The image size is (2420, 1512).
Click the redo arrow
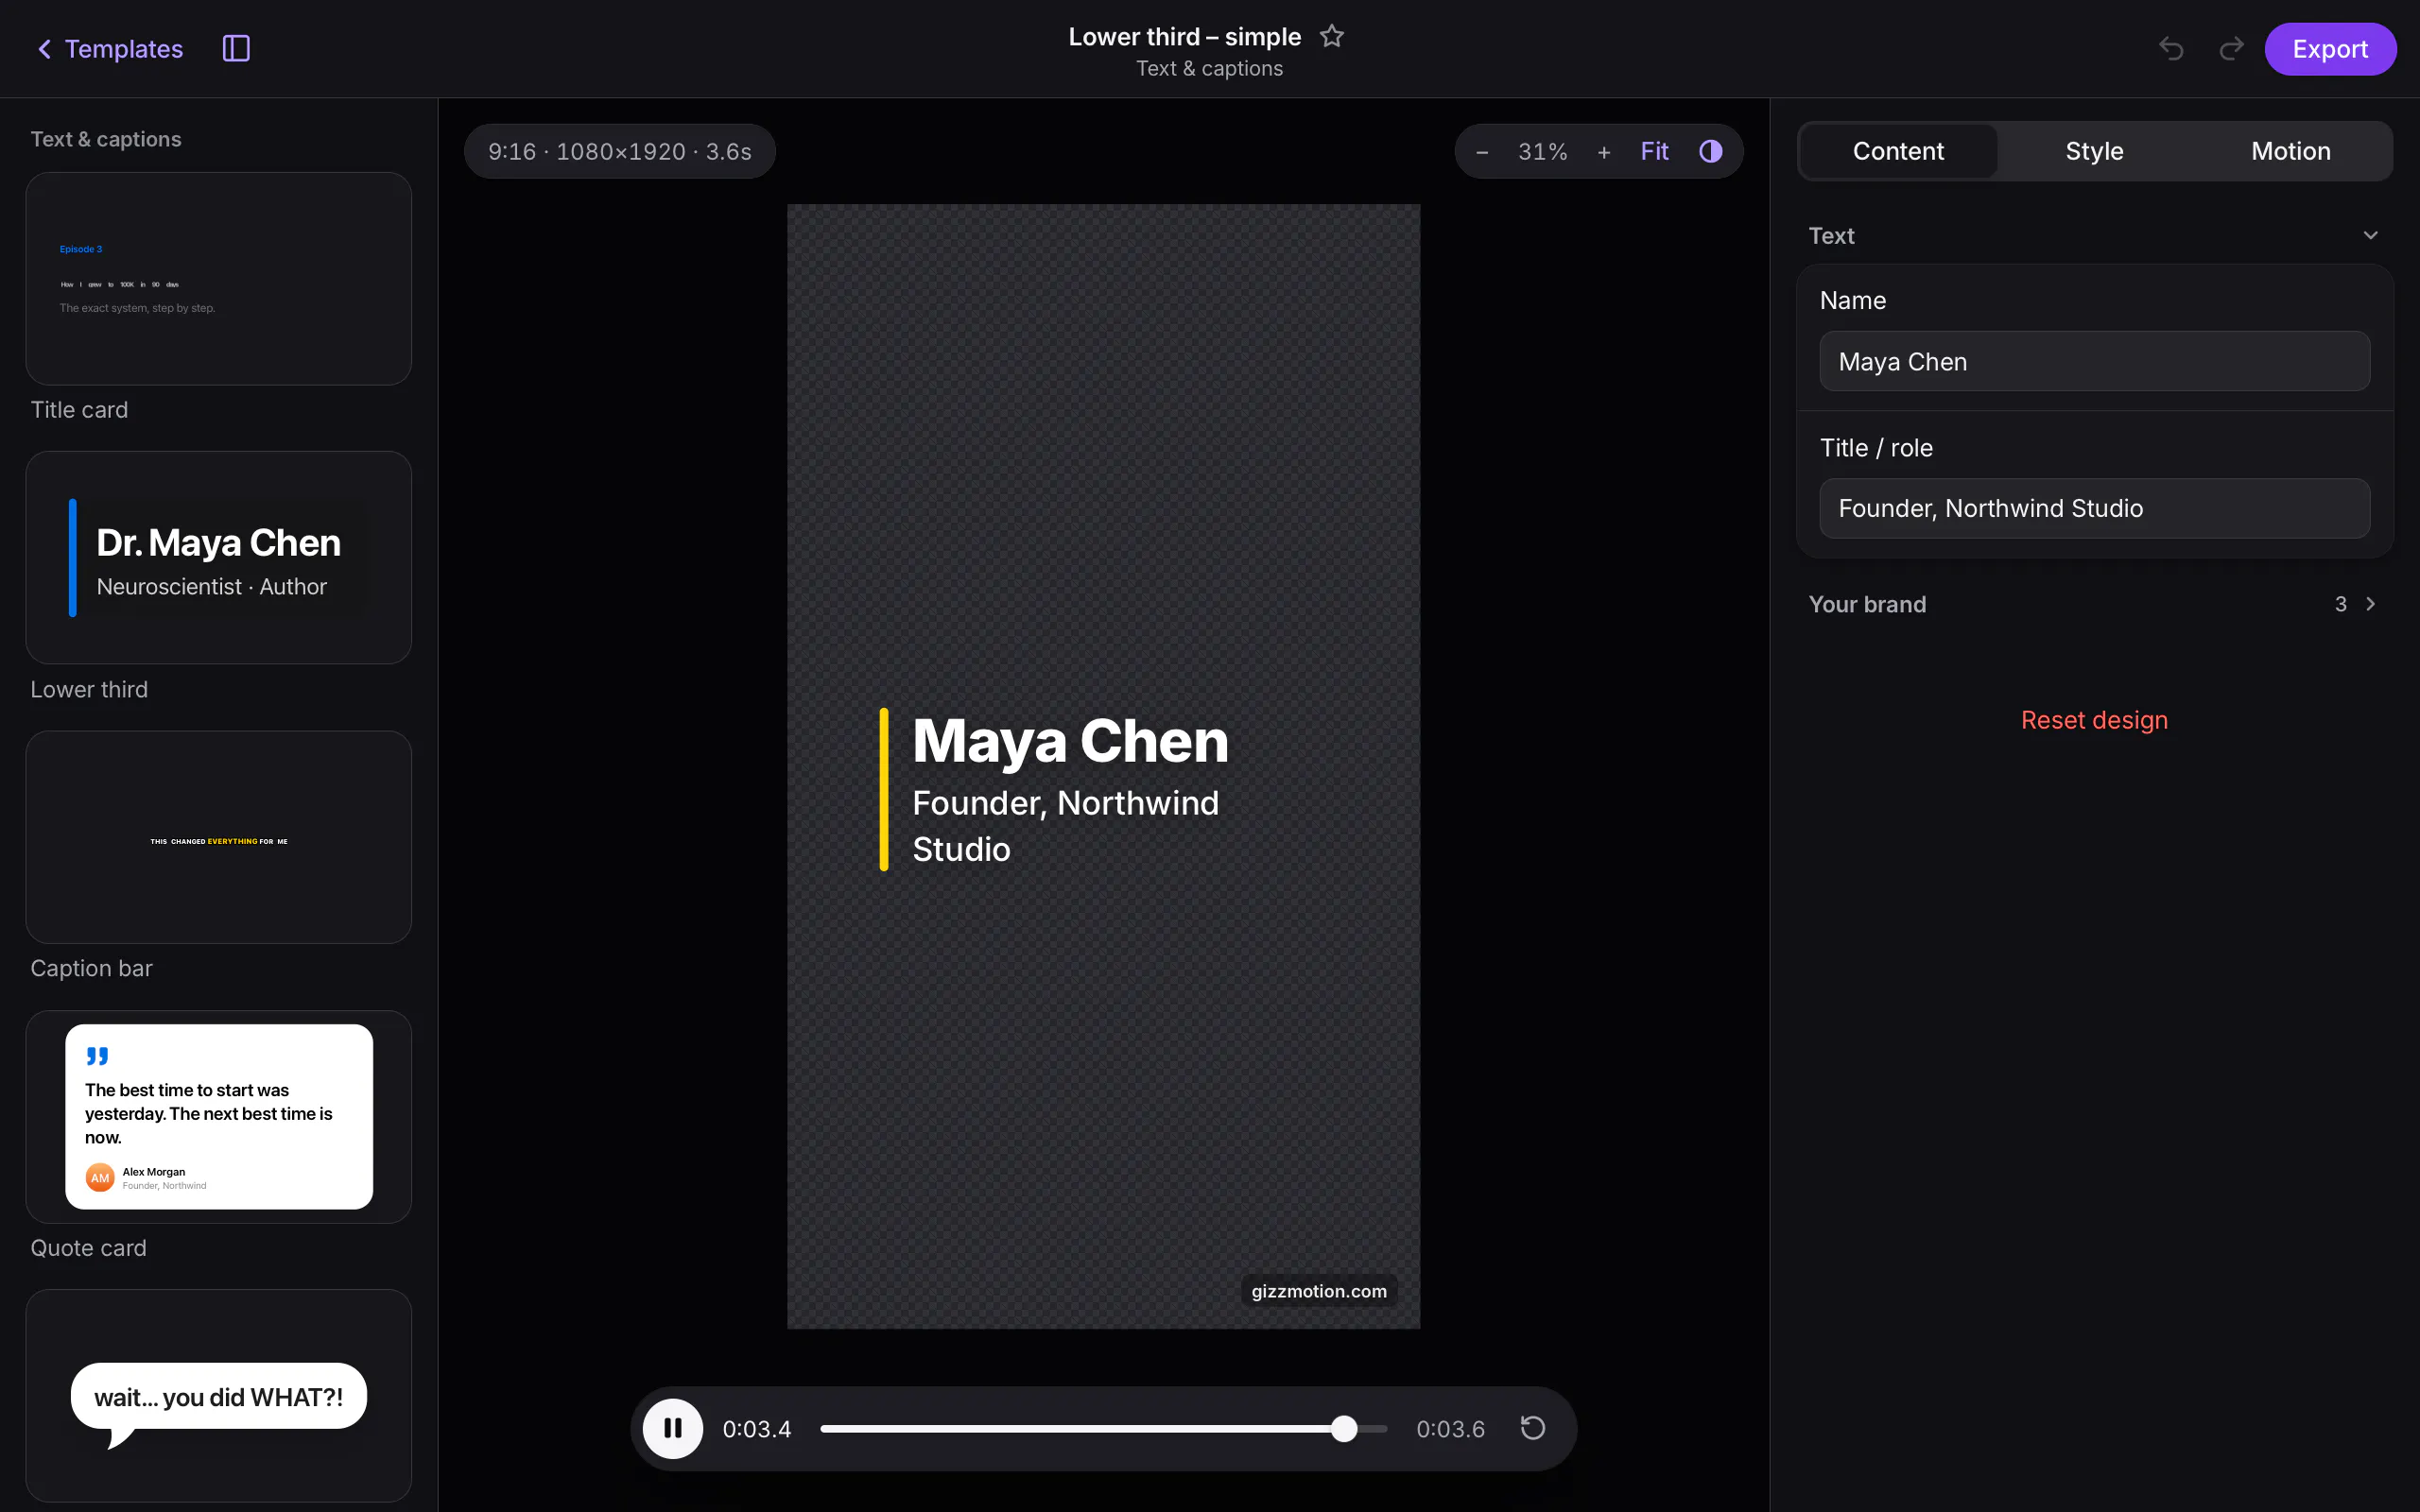pyautogui.click(x=2231, y=49)
